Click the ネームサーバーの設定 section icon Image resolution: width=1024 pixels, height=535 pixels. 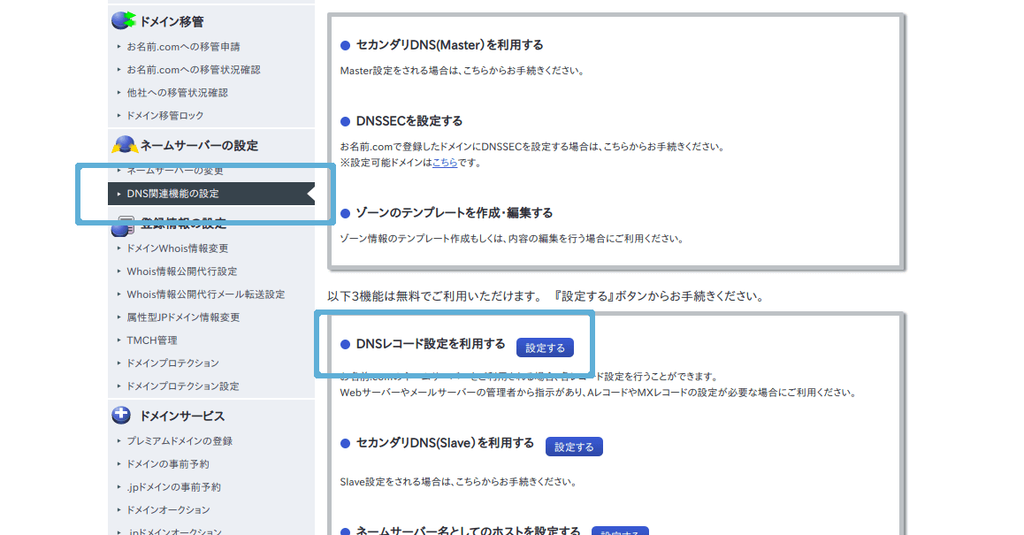click(x=123, y=144)
